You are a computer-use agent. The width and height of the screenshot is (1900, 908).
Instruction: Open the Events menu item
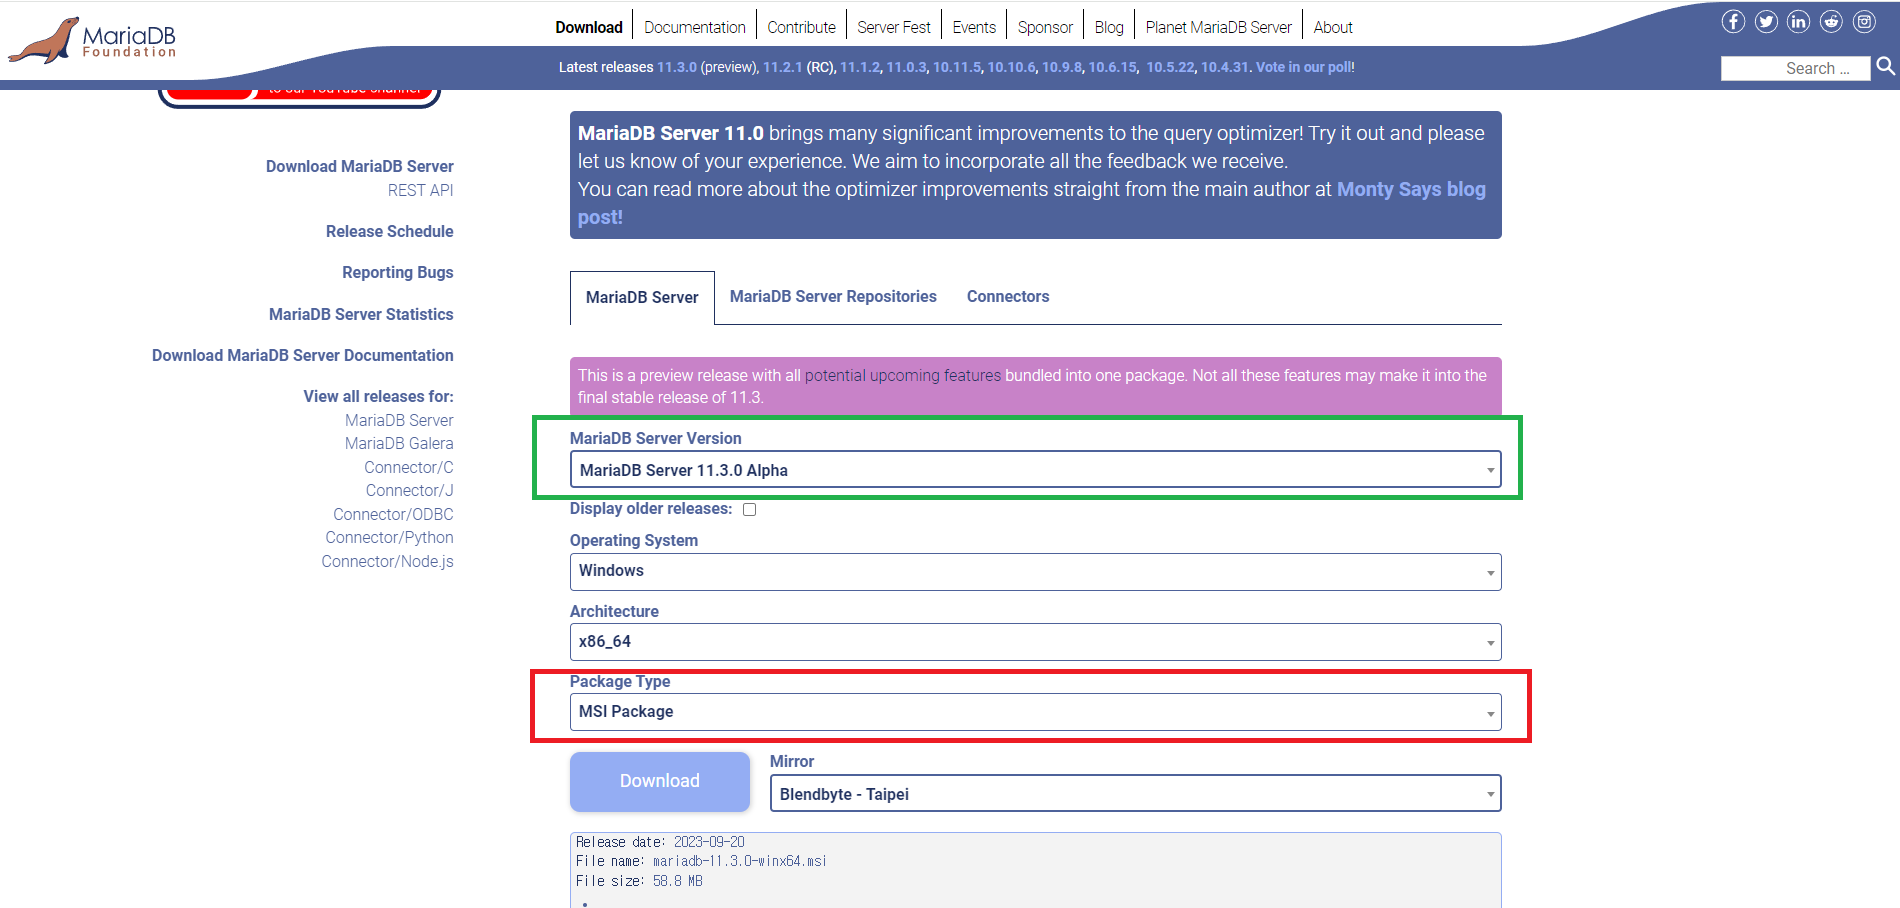coord(974,27)
